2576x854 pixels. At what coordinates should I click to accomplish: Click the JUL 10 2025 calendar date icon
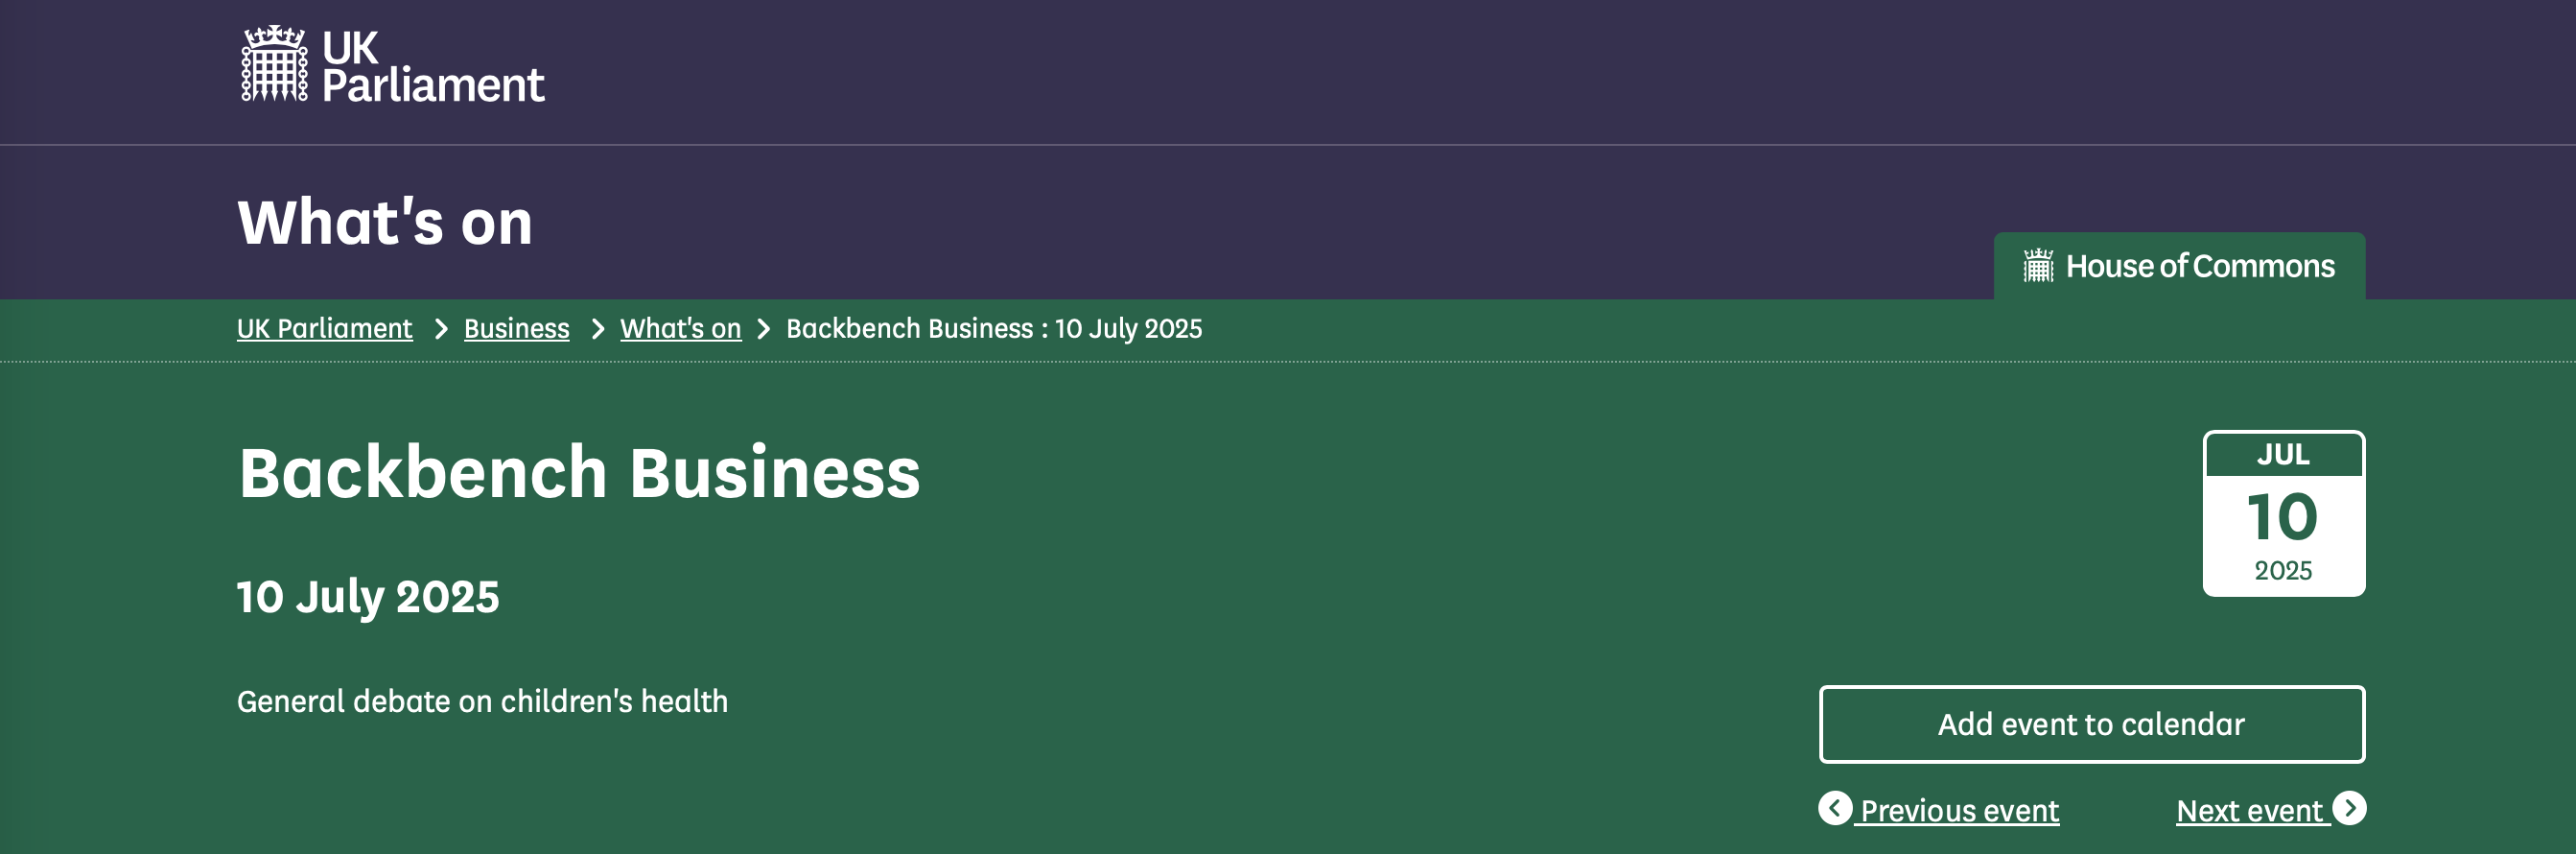coord(2284,514)
